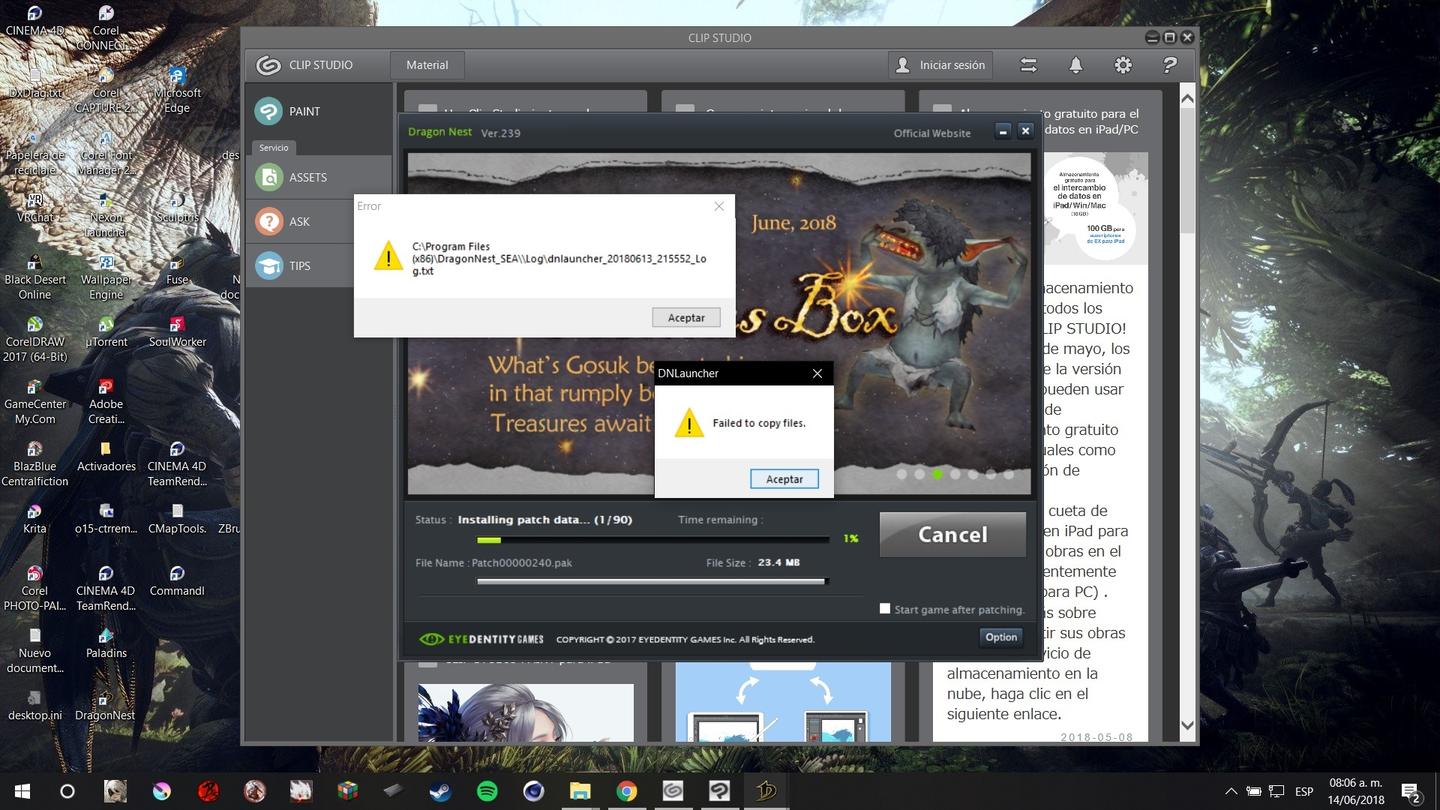The height and width of the screenshot is (810, 1440).
Task: Select the last banner carousel dot
Action: (x=1009, y=474)
